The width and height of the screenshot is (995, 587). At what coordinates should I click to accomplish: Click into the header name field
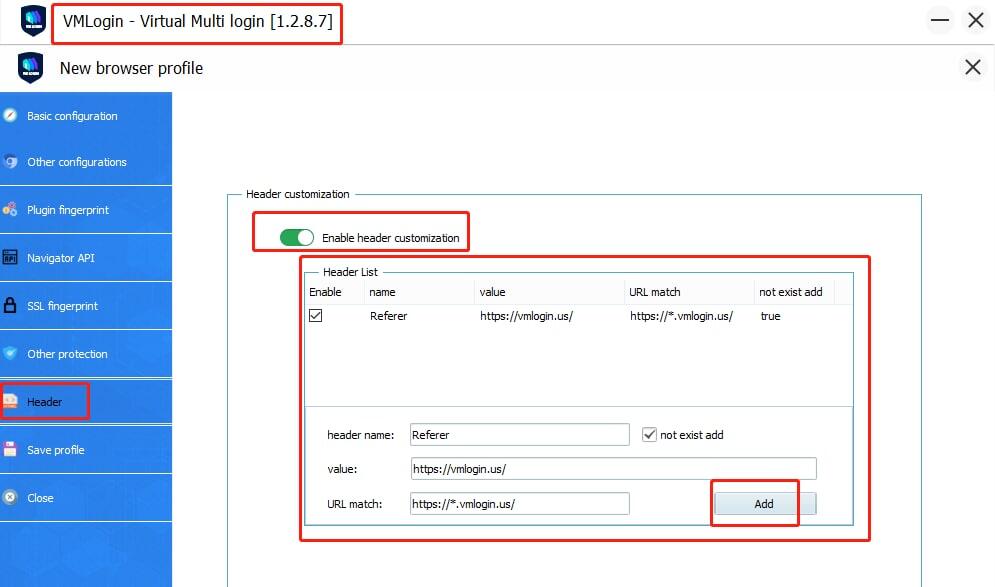click(x=519, y=435)
